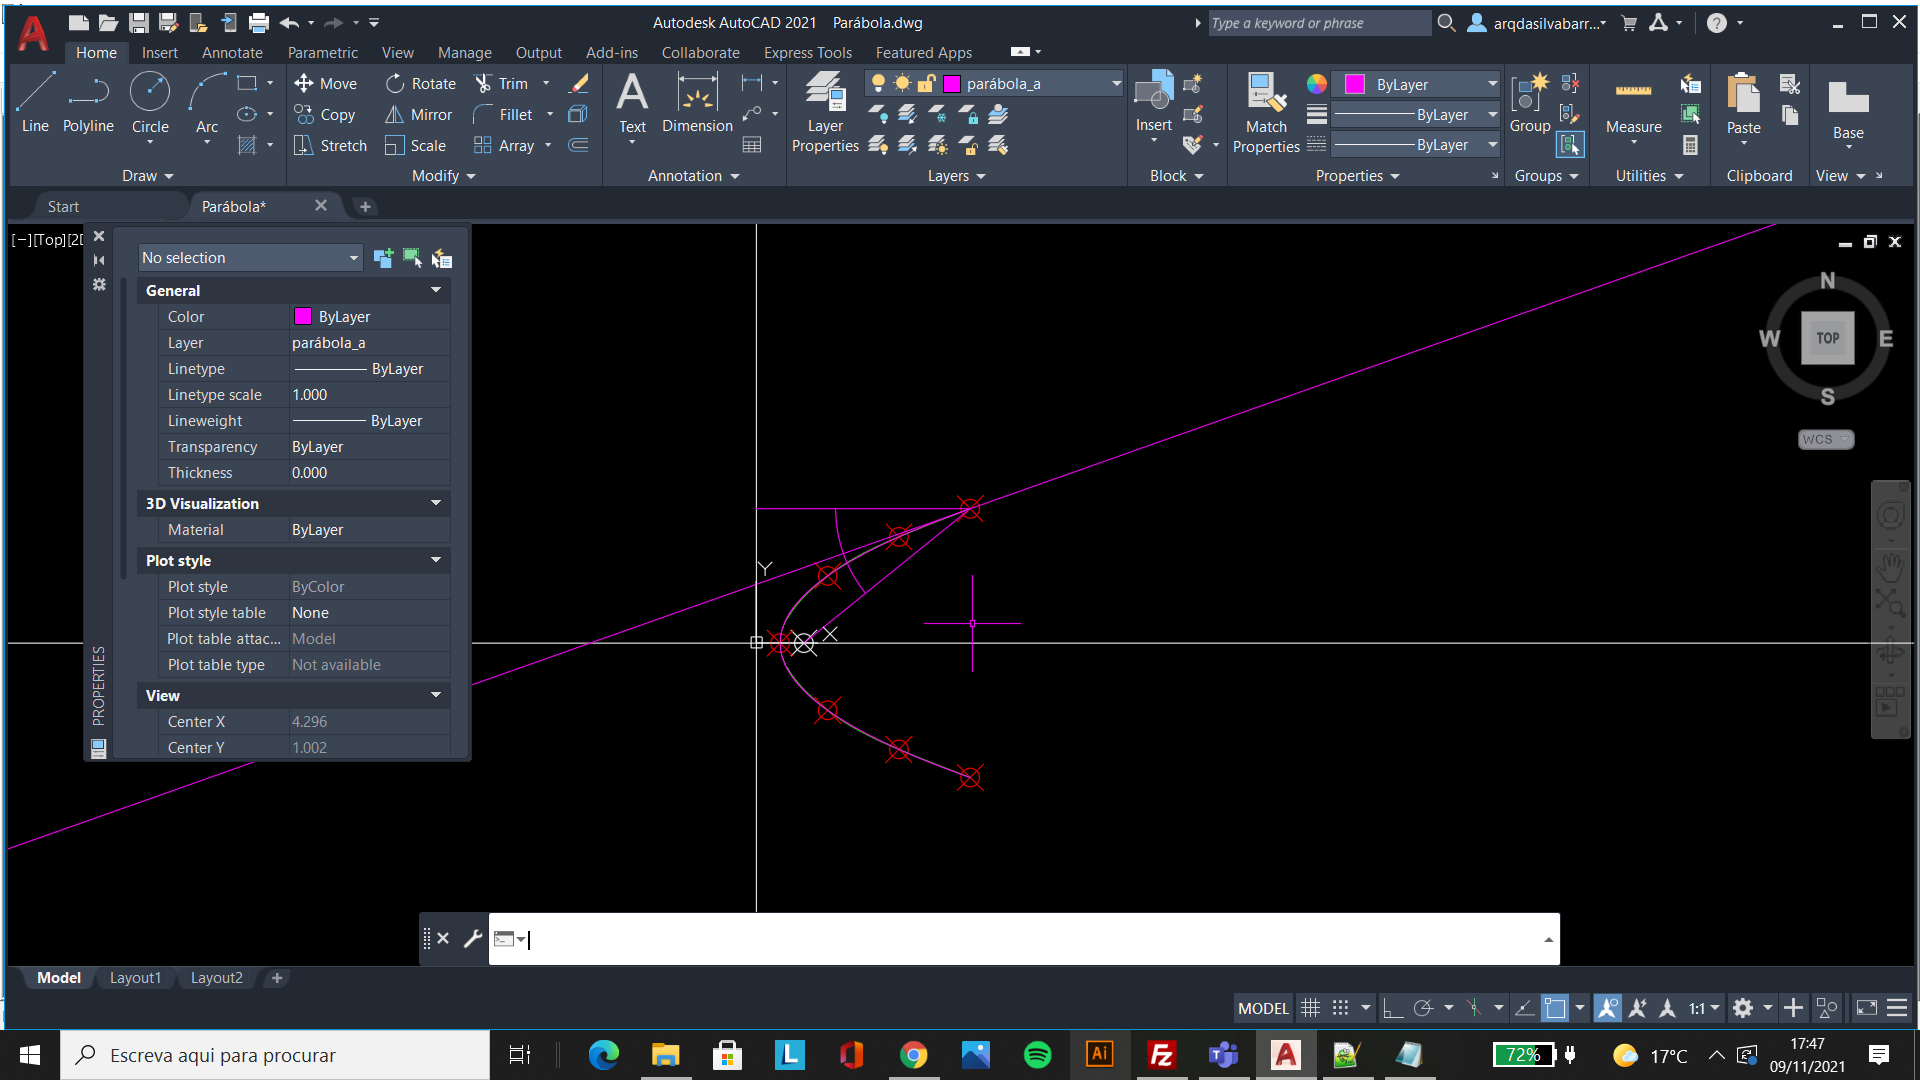The width and height of the screenshot is (1920, 1080).
Task: Click the magenta swatch in layer dropdown
Action: pos(952,84)
